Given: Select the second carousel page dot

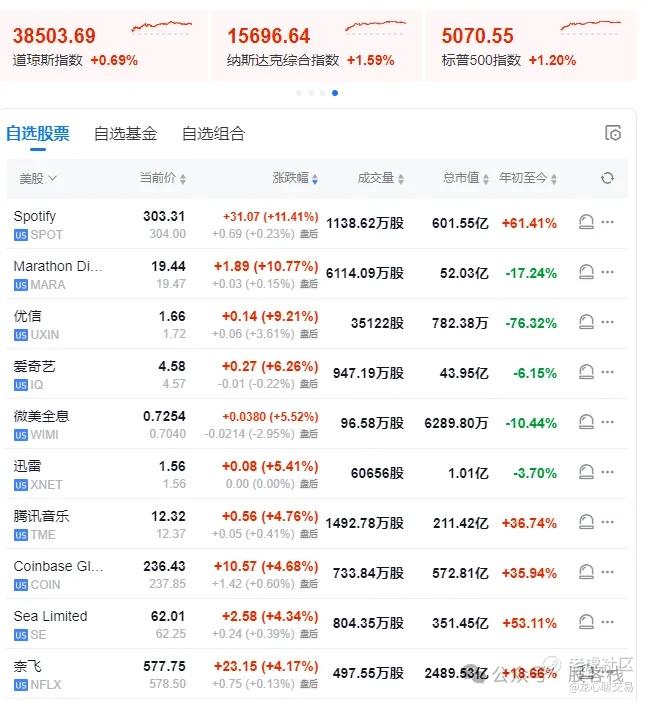Looking at the screenshot, I should point(311,93).
